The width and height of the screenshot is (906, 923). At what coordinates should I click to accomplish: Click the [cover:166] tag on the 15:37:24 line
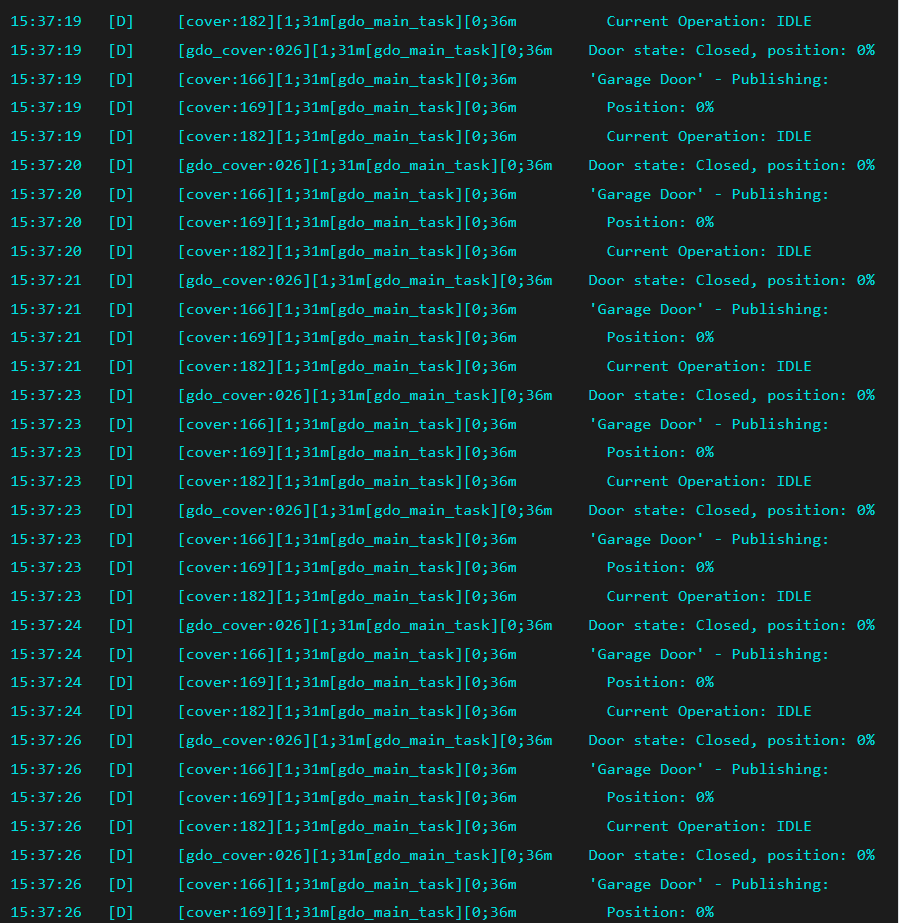pos(227,655)
